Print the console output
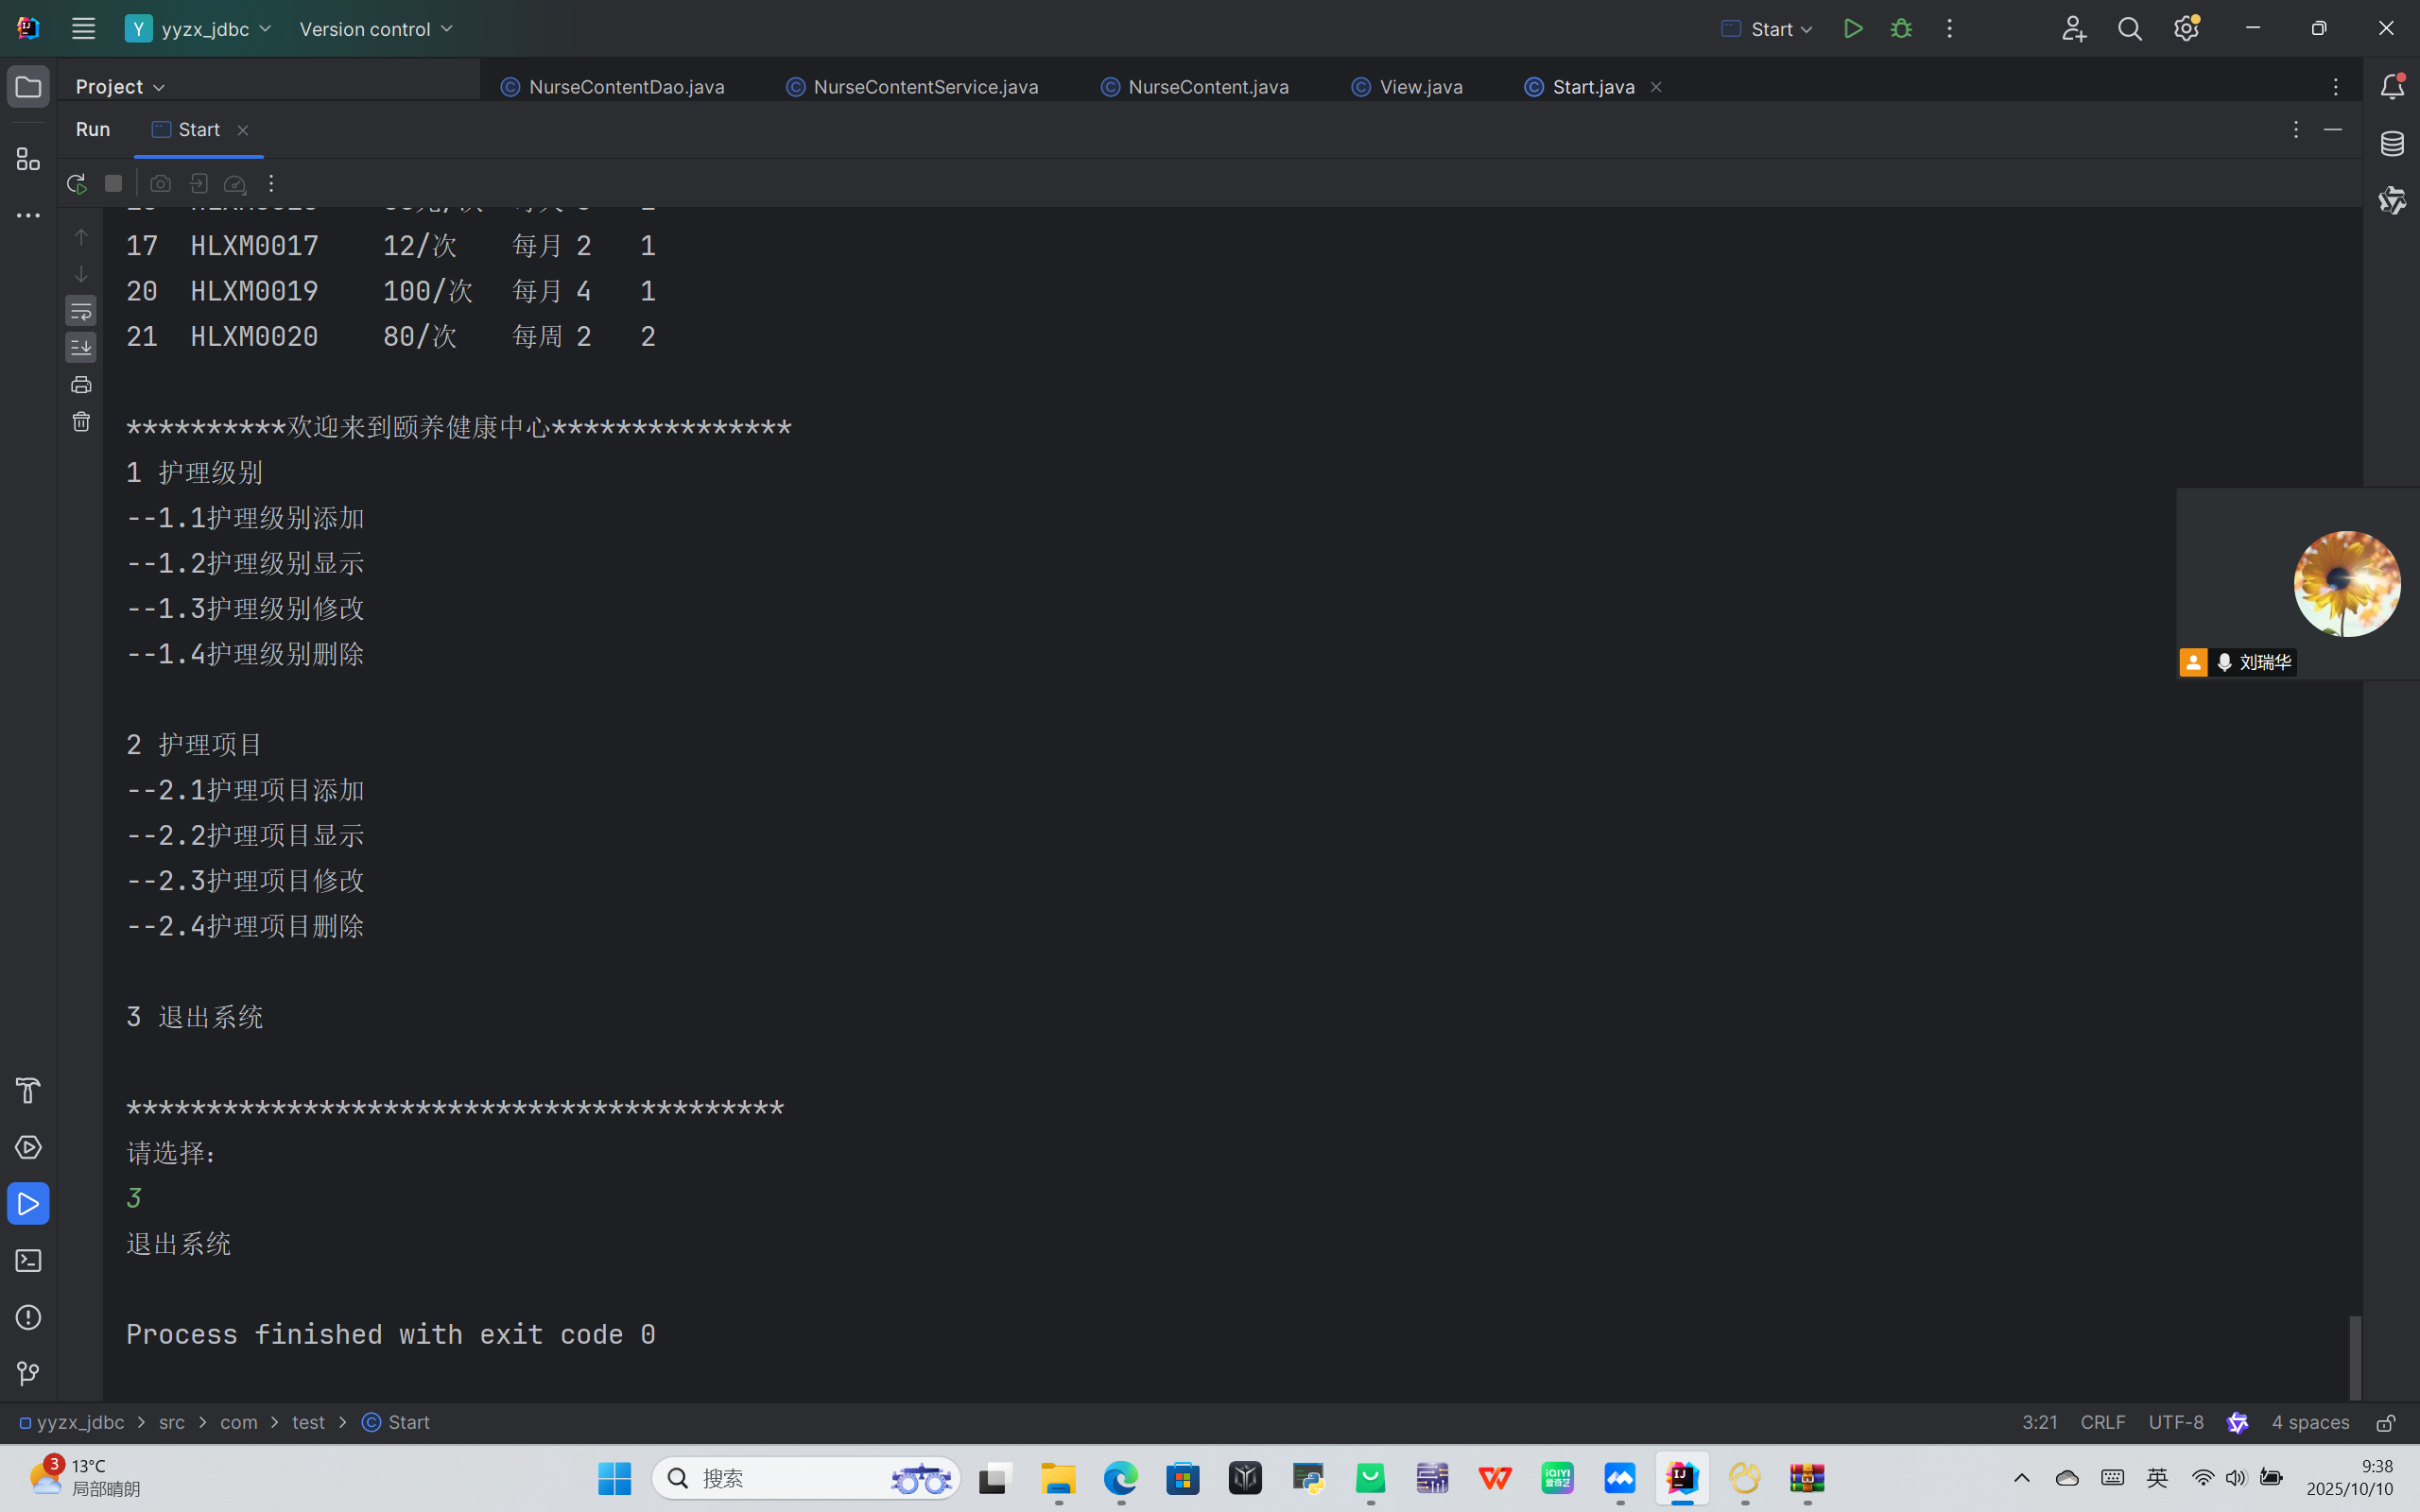This screenshot has height=1512, width=2420. (81, 385)
